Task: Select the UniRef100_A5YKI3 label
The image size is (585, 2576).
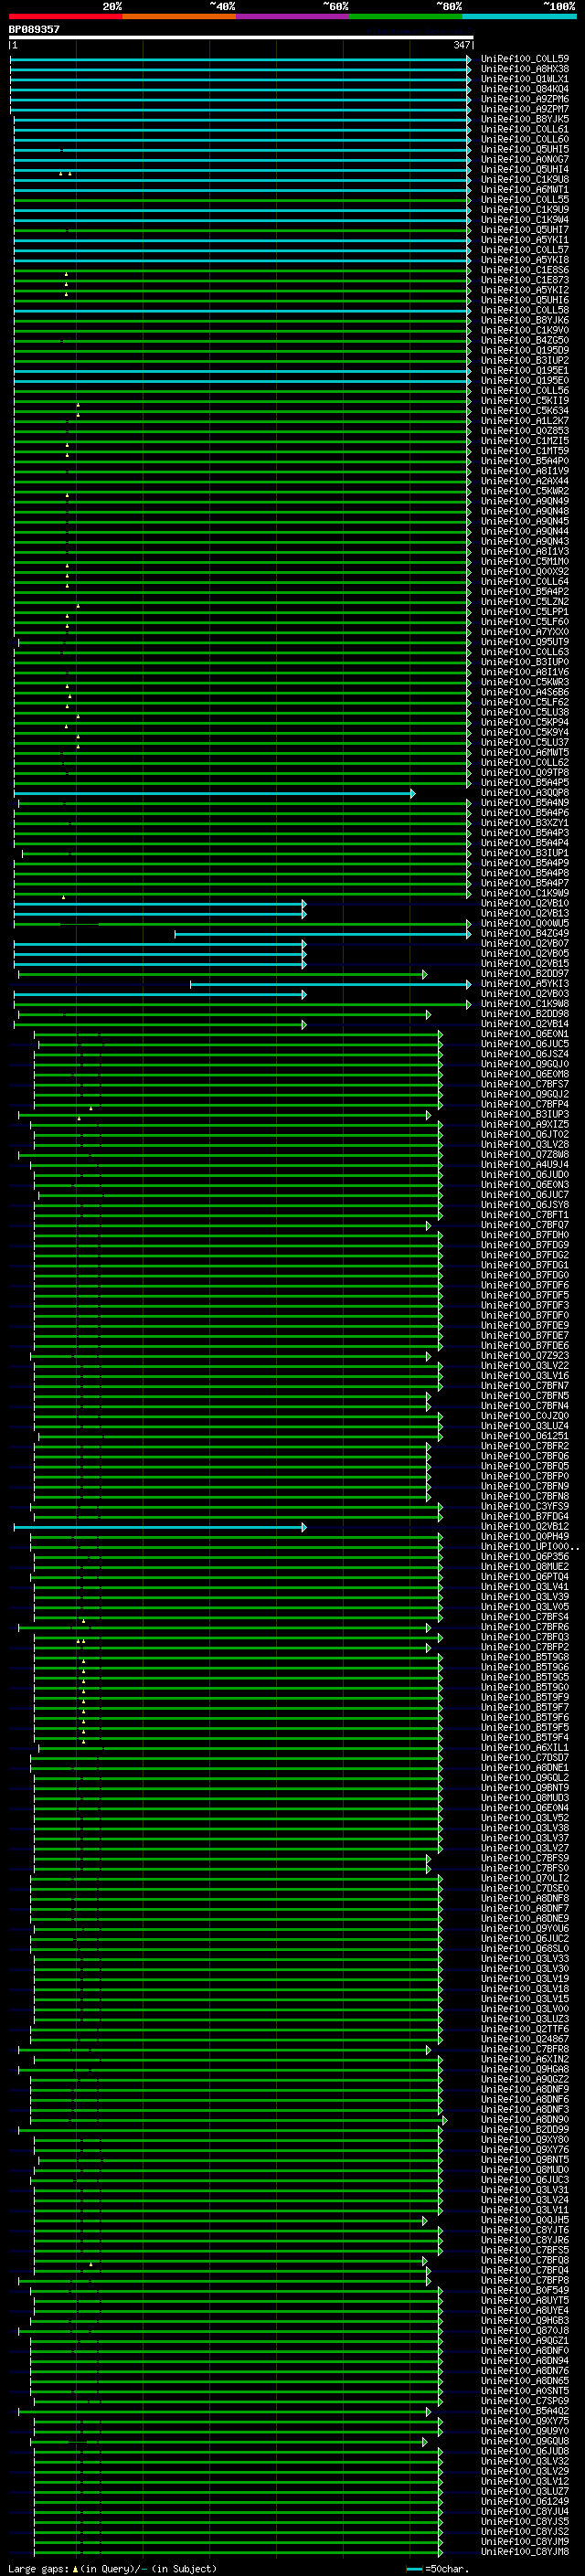Action: point(524,984)
